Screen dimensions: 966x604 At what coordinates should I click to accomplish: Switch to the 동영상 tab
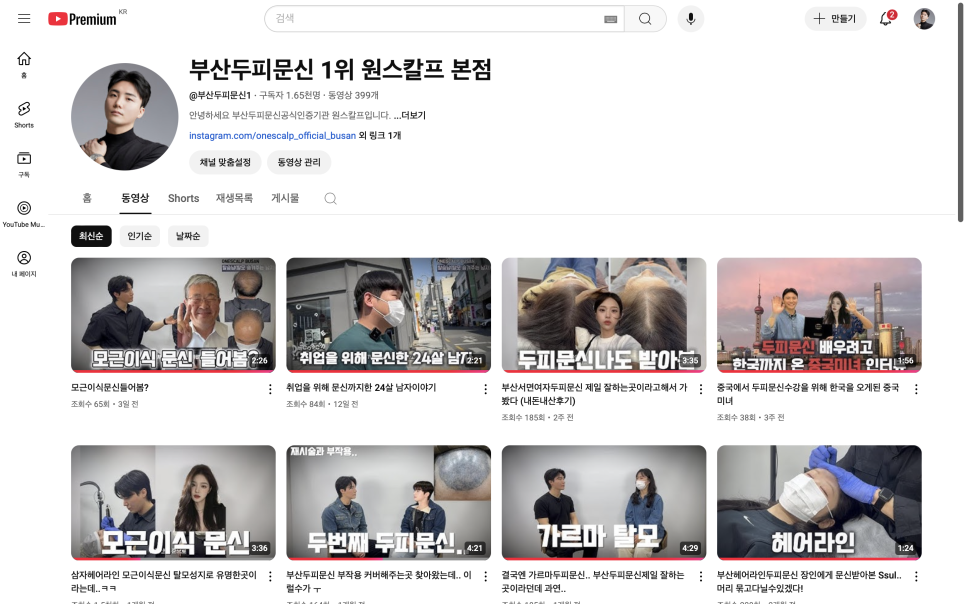[x=135, y=198]
